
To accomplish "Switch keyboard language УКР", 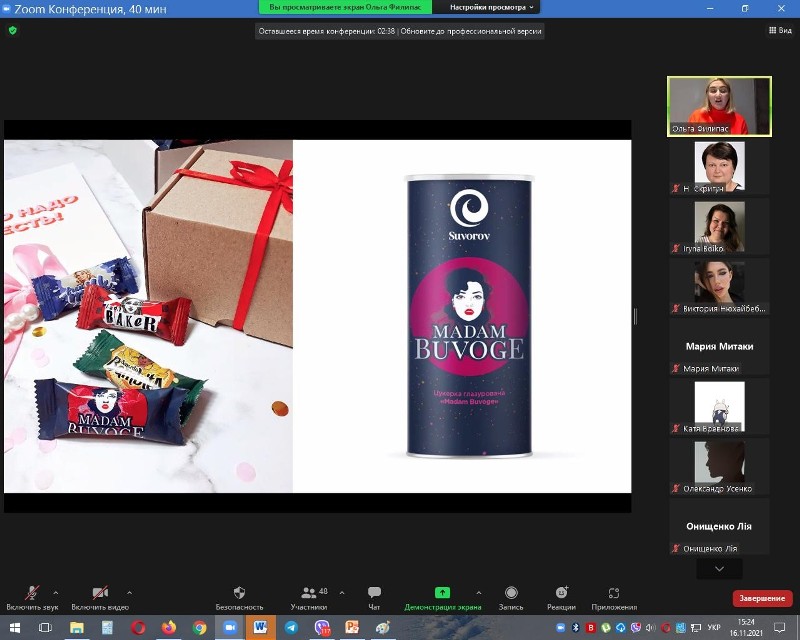I will (714, 627).
